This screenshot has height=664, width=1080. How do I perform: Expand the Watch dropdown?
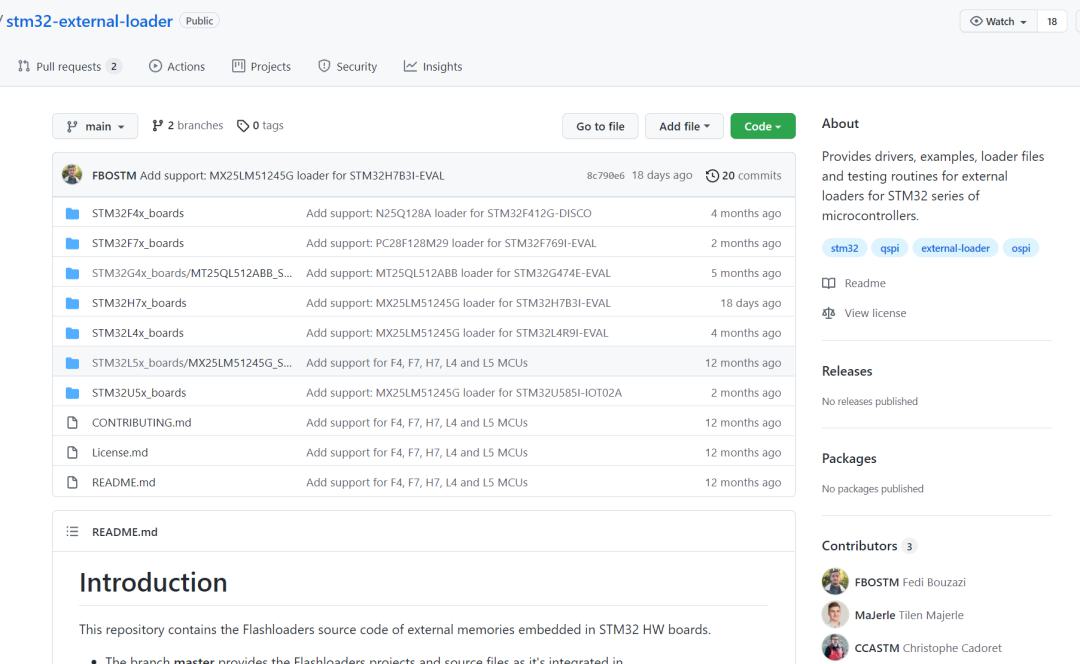coord(998,21)
